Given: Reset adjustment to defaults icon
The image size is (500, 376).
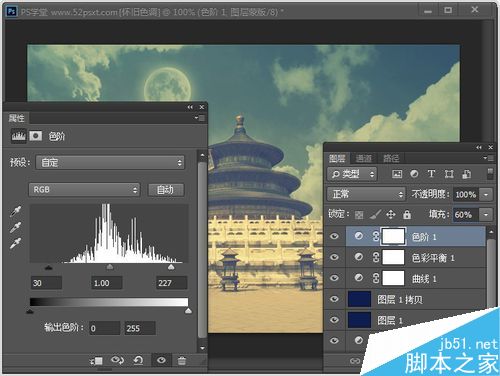Looking at the screenshot, I should coord(138,360).
